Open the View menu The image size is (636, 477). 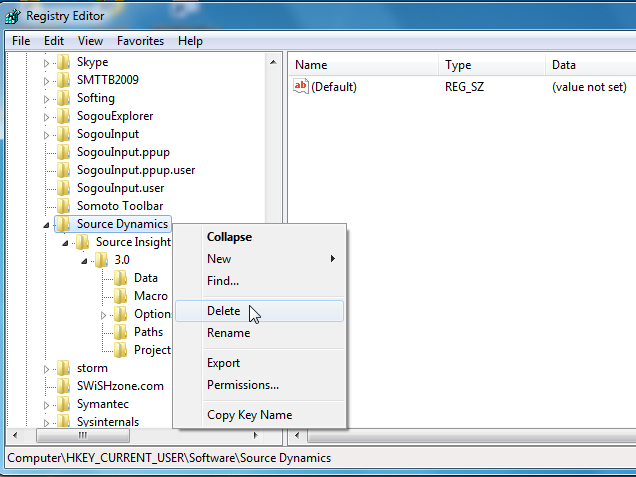click(x=90, y=41)
